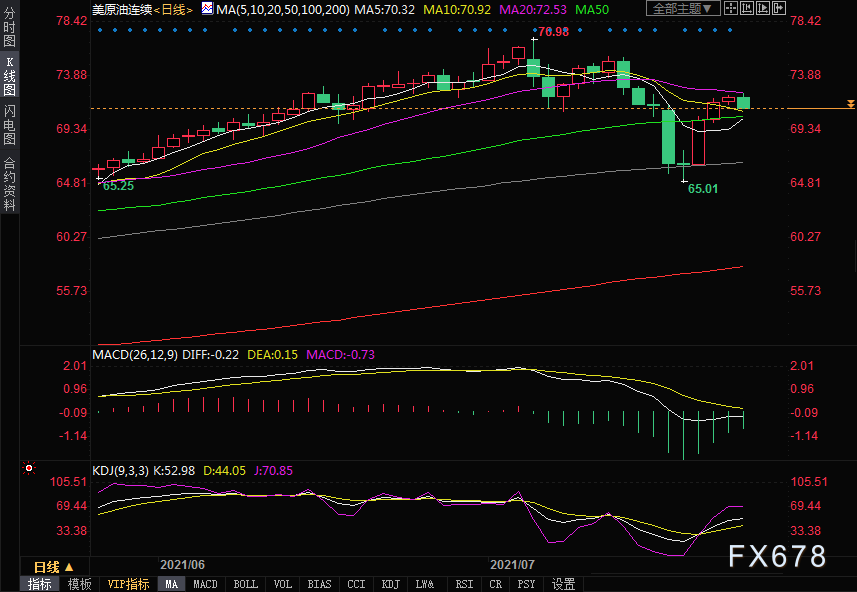
Task: Click the MA(5,10,20,50,100,200) parameters label
Action: 283,9
